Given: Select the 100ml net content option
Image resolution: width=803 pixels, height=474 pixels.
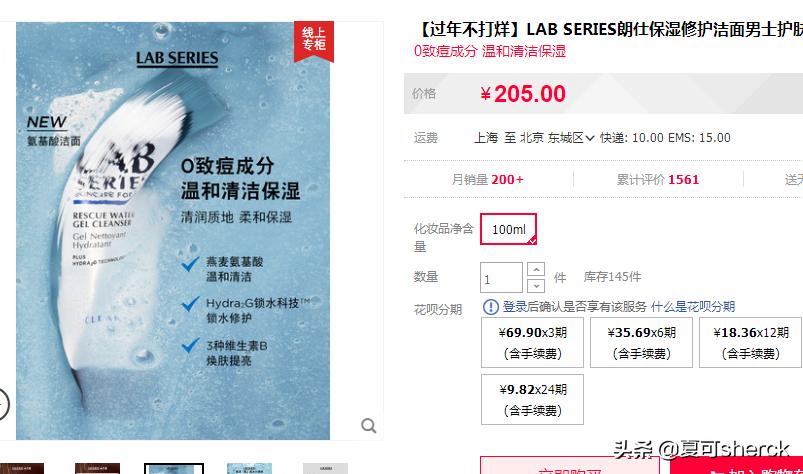Looking at the screenshot, I should [509, 229].
